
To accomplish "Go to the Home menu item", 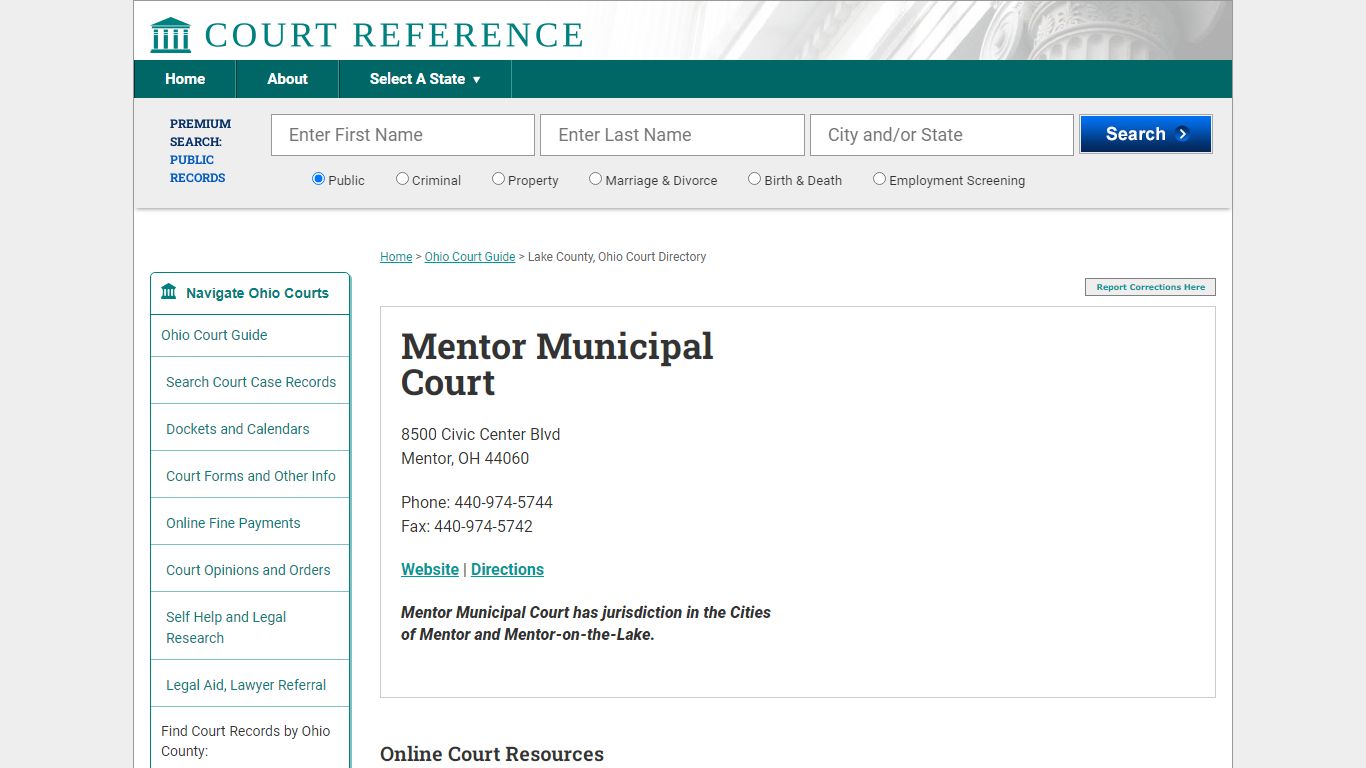I will click(185, 79).
